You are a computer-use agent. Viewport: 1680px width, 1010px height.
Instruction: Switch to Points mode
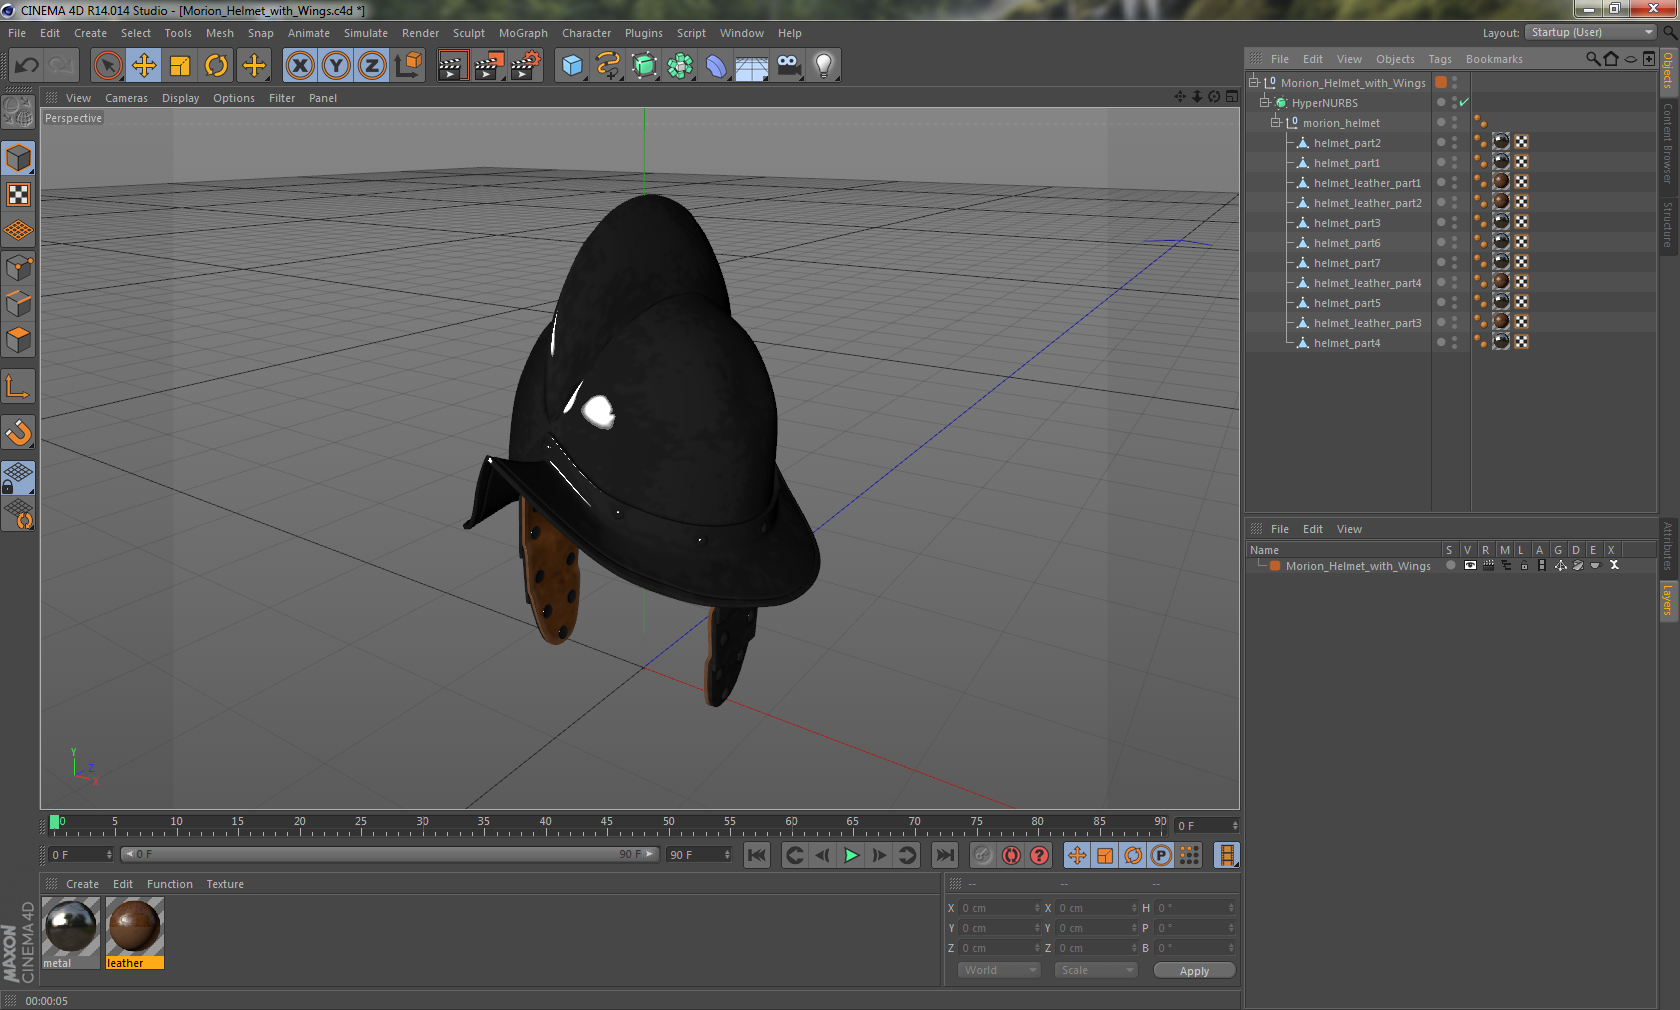tap(18, 267)
